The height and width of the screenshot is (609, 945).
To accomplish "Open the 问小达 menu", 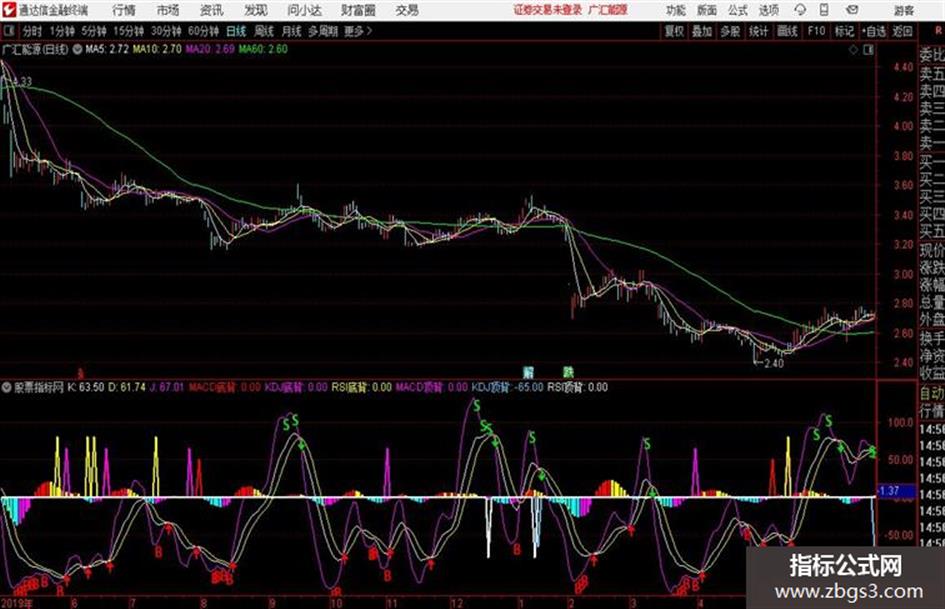I will [304, 10].
